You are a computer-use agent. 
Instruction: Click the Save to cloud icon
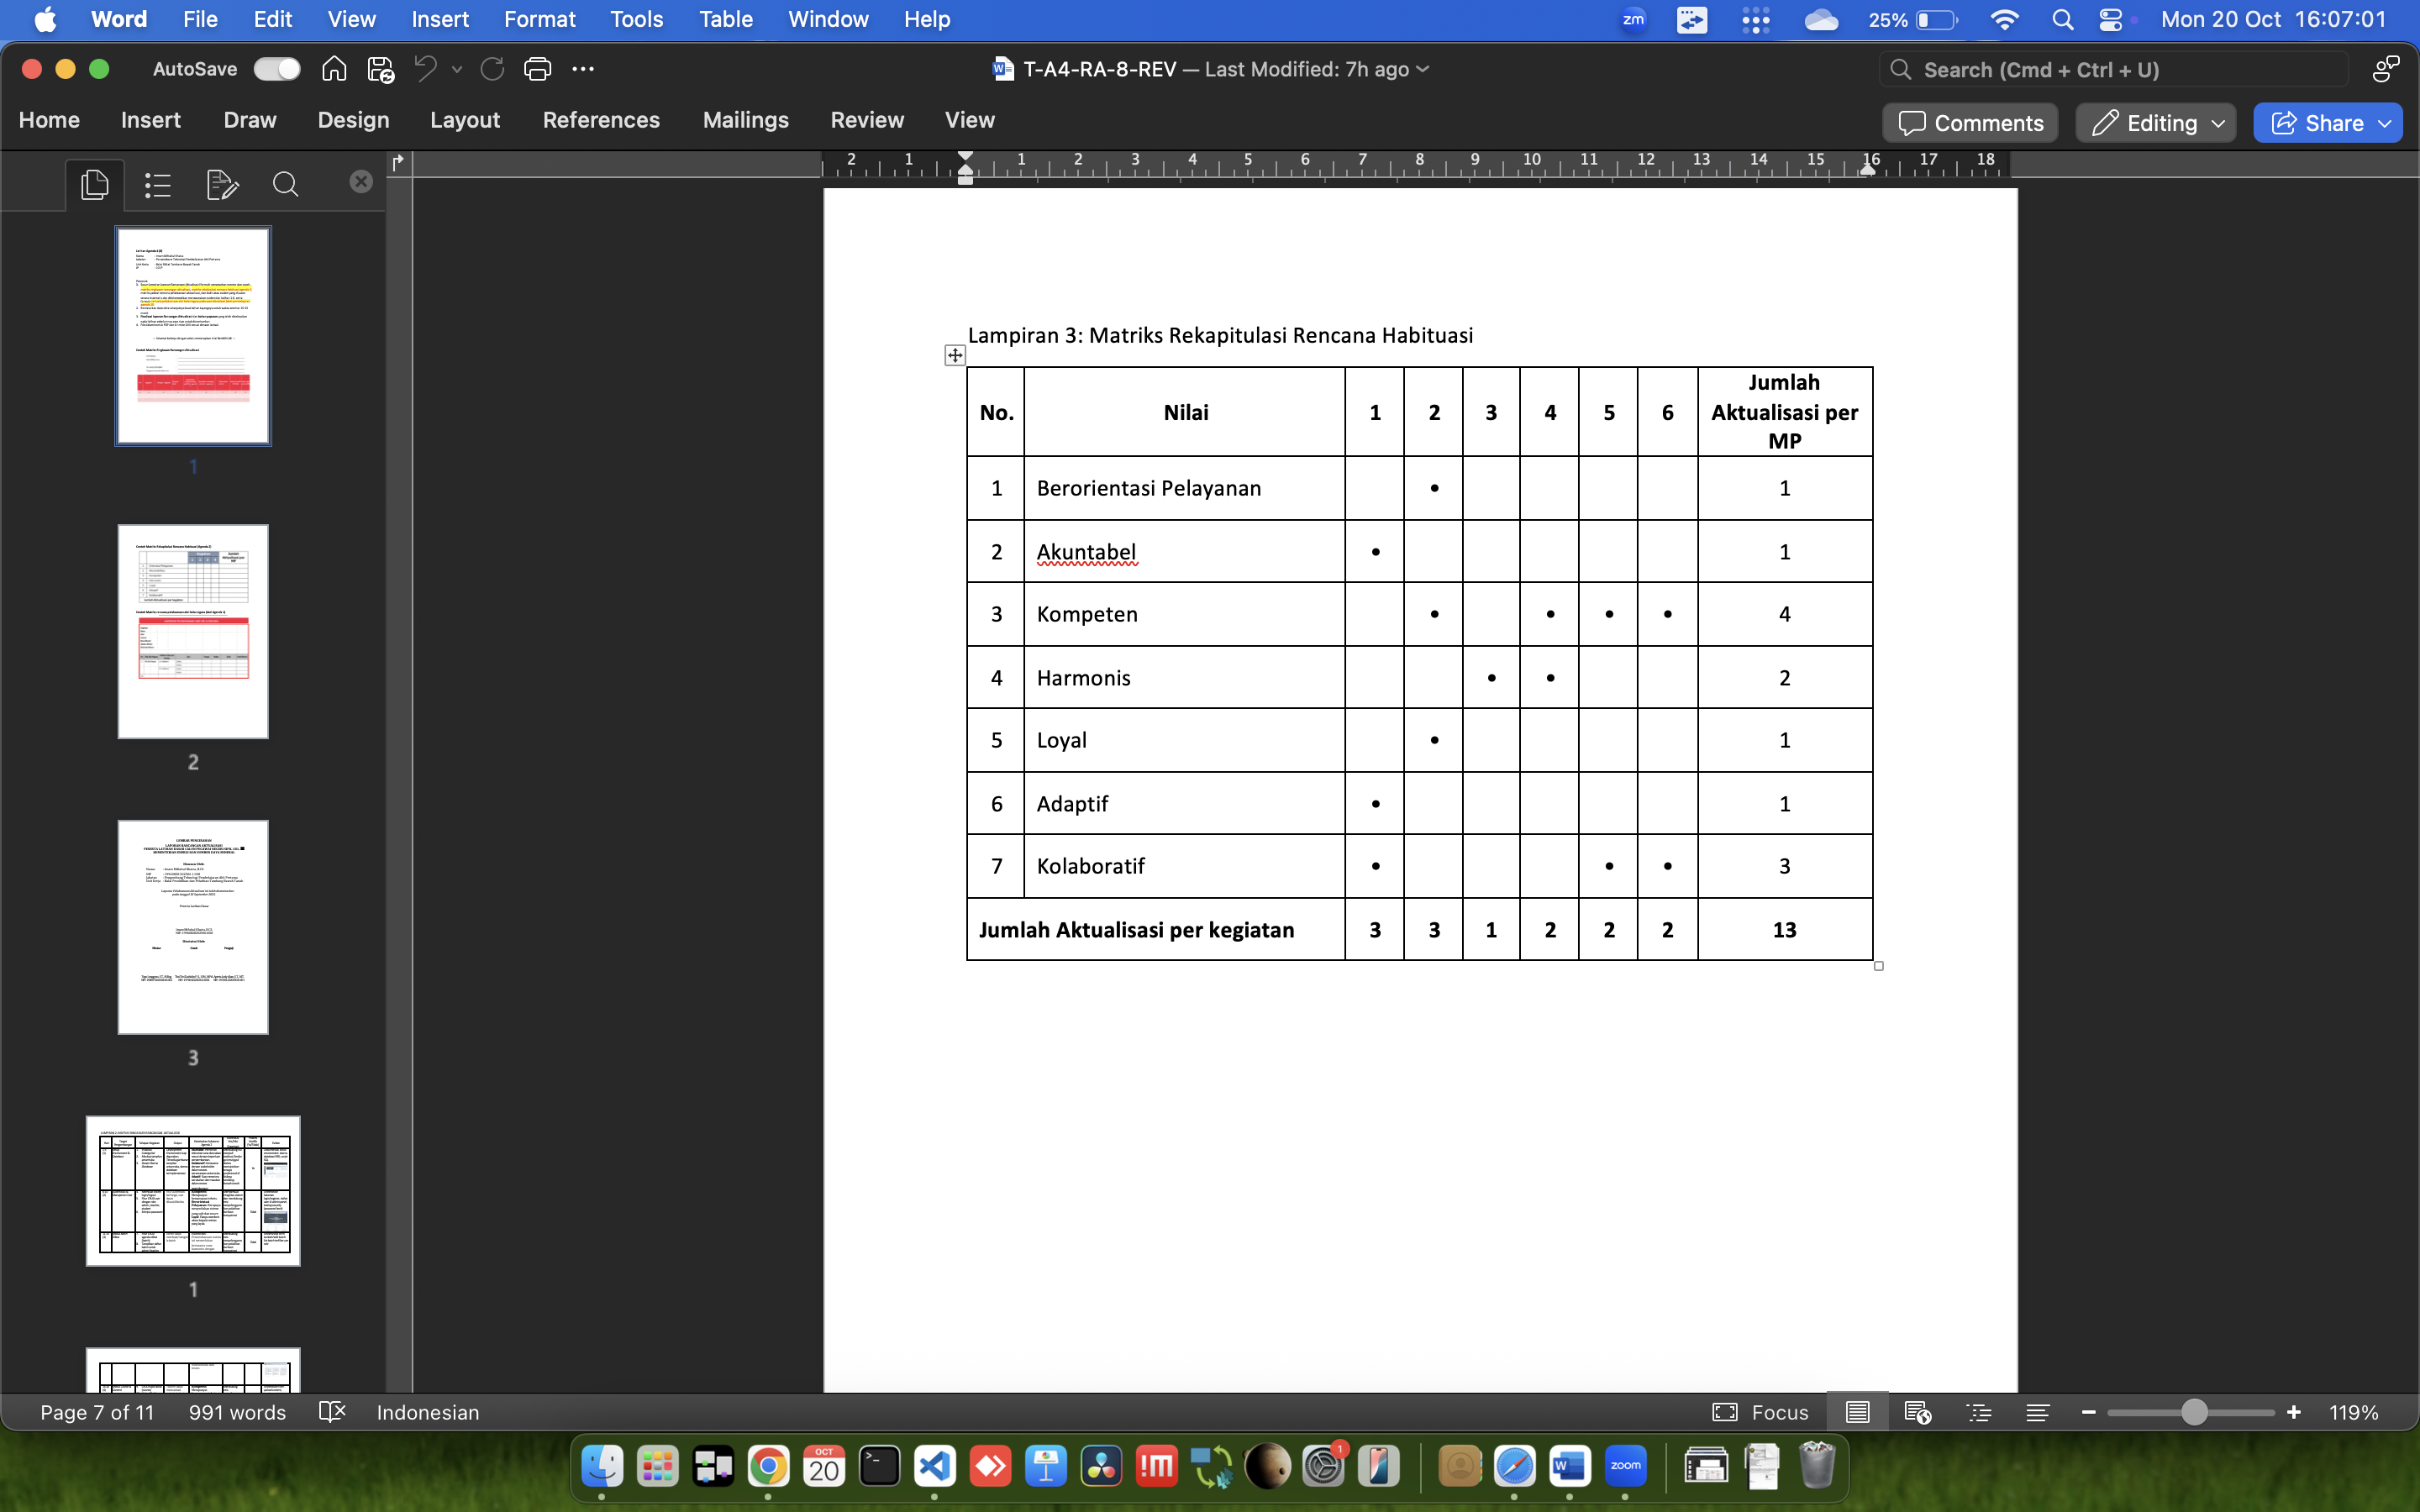click(x=380, y=69)
